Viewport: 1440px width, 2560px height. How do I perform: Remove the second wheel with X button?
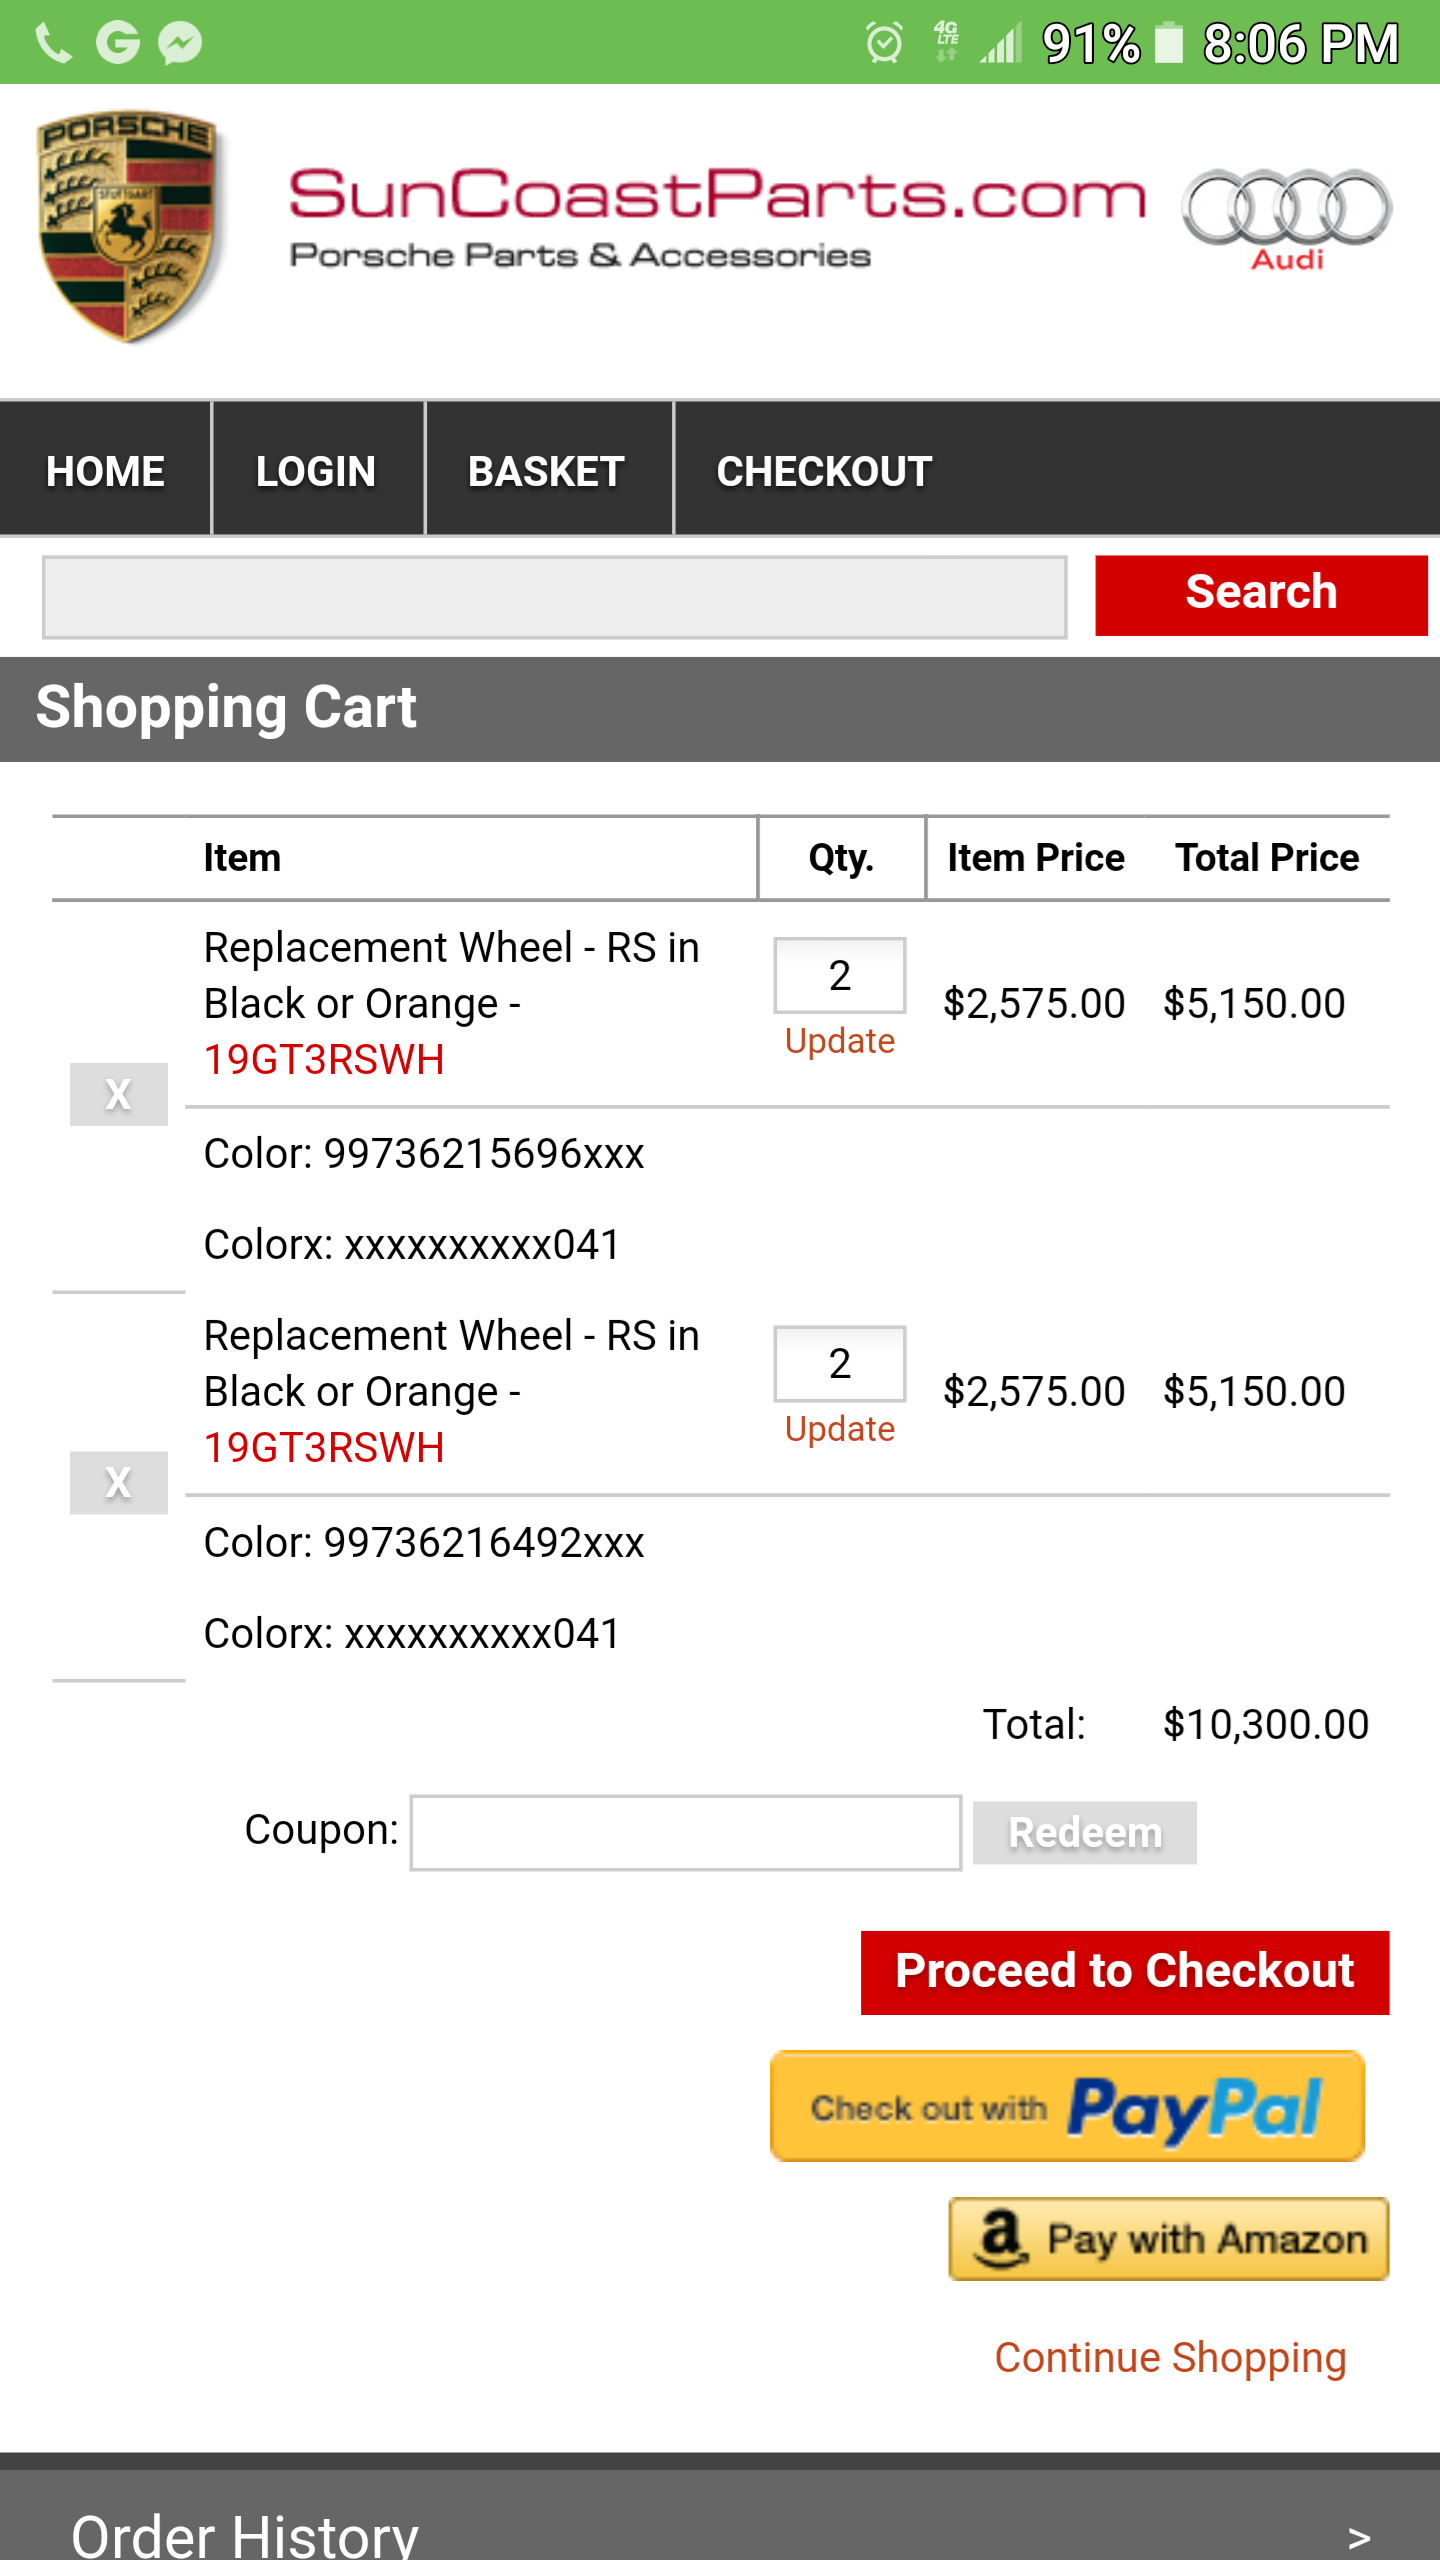tap(119, 1482)
